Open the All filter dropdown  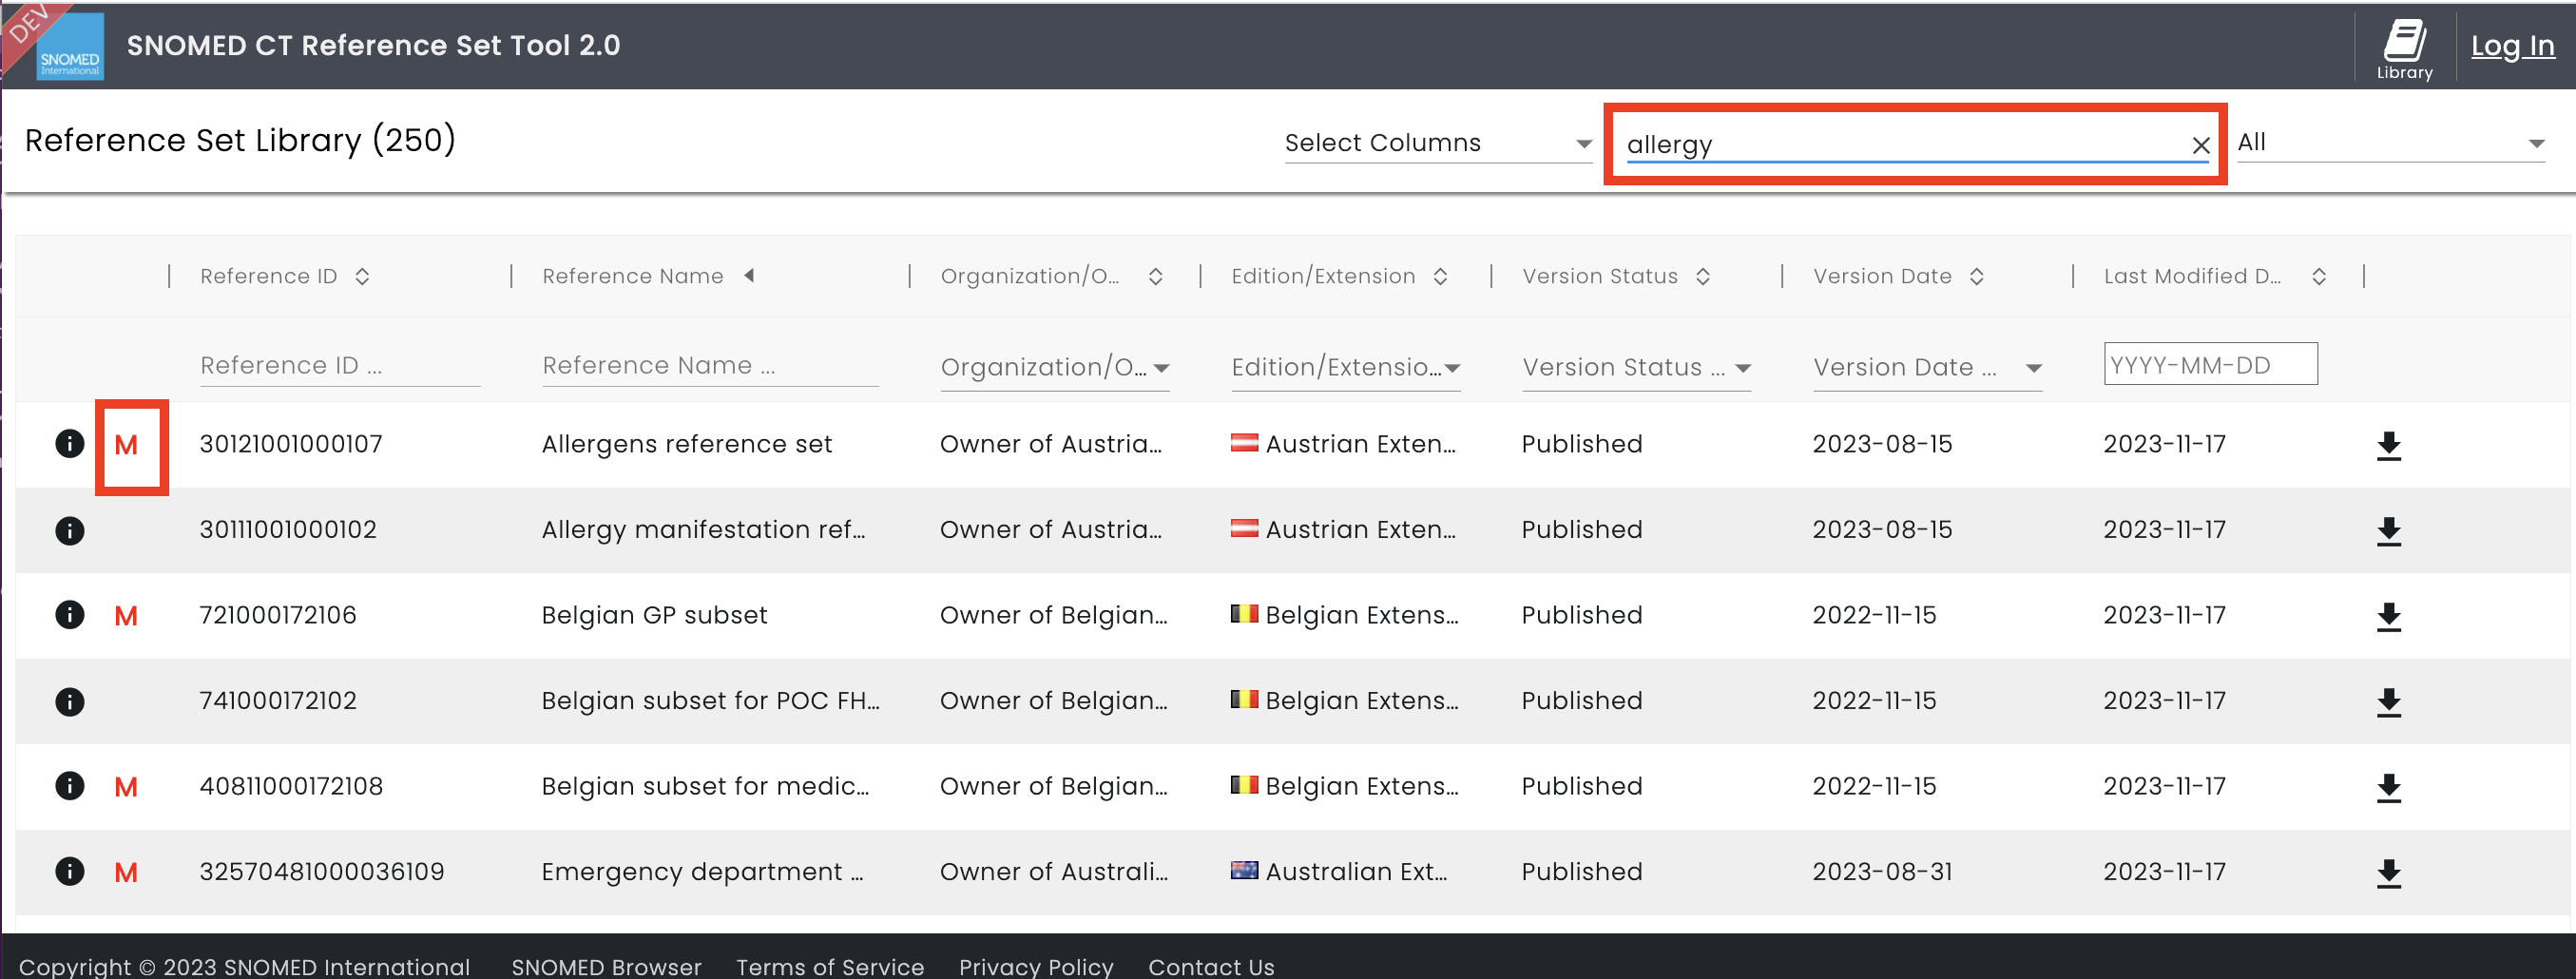(2390, 143)
